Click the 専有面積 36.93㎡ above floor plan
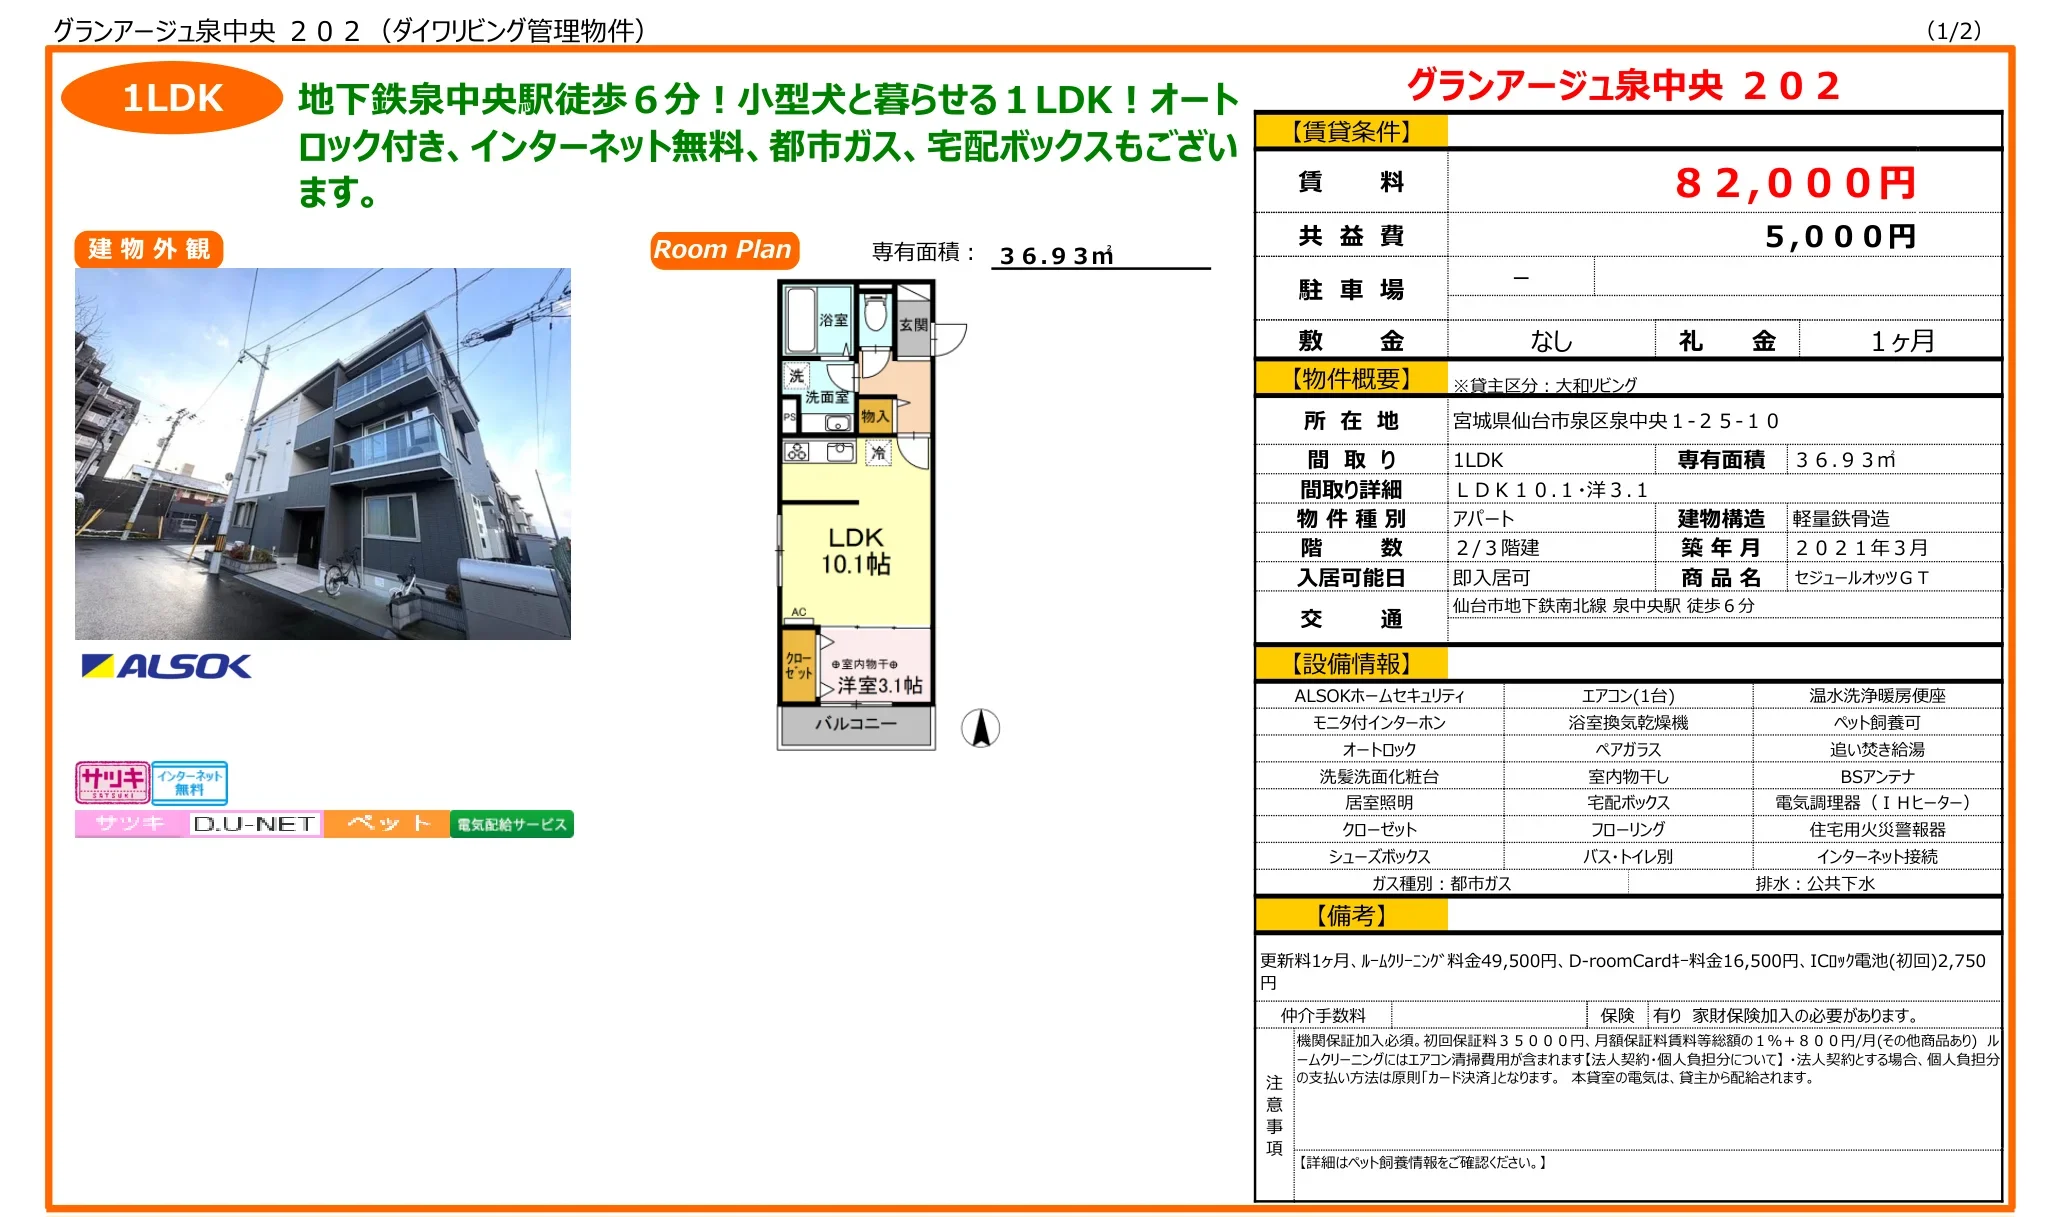The width and height of the screenshot is (2056, 1217). (x=1056, y=256)
